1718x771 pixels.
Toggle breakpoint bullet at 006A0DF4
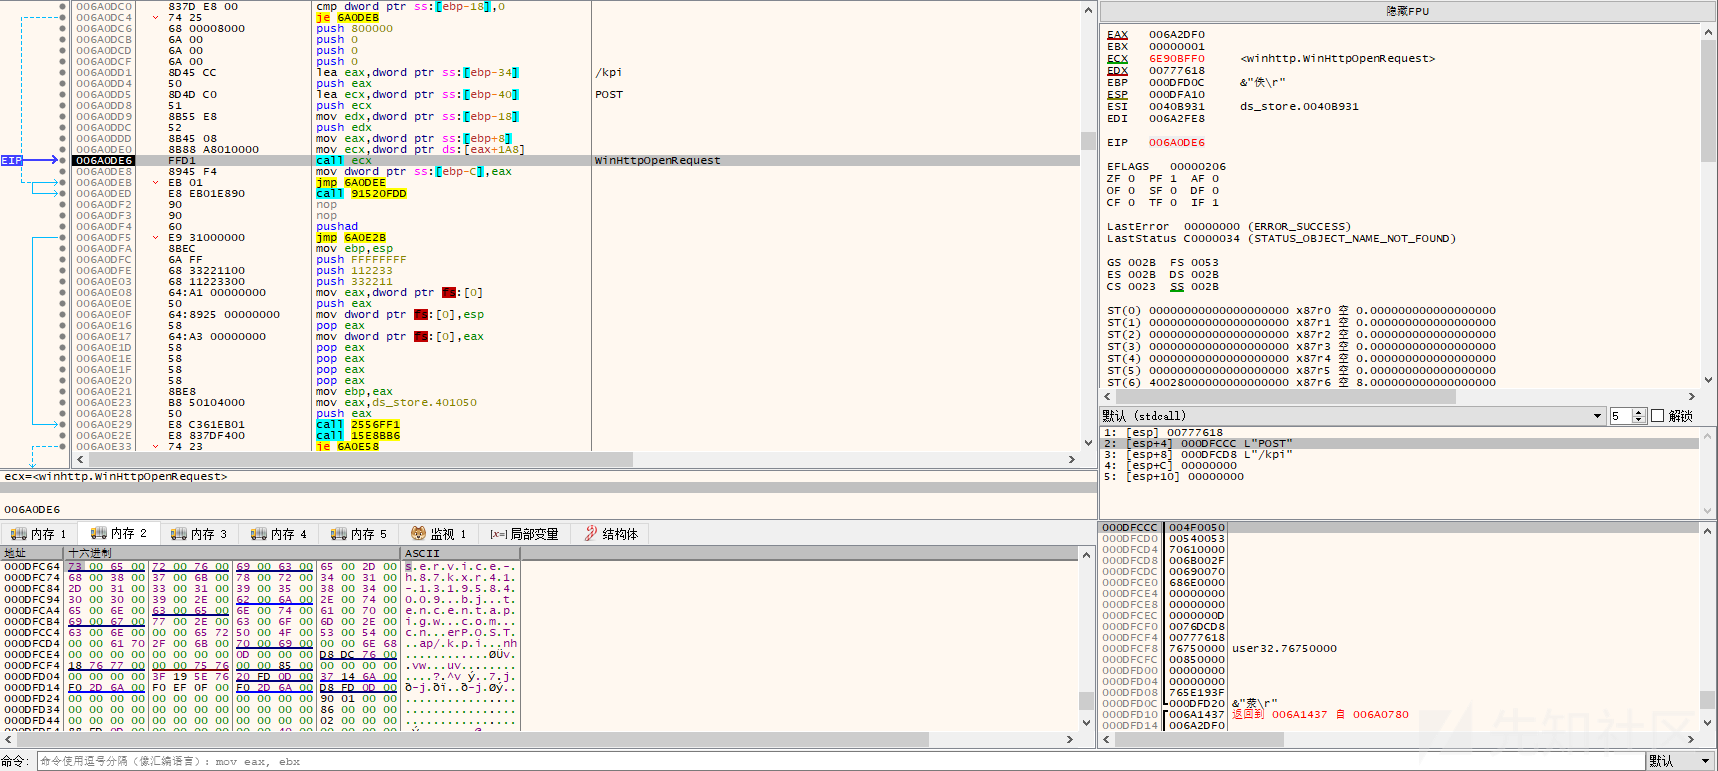62,226
